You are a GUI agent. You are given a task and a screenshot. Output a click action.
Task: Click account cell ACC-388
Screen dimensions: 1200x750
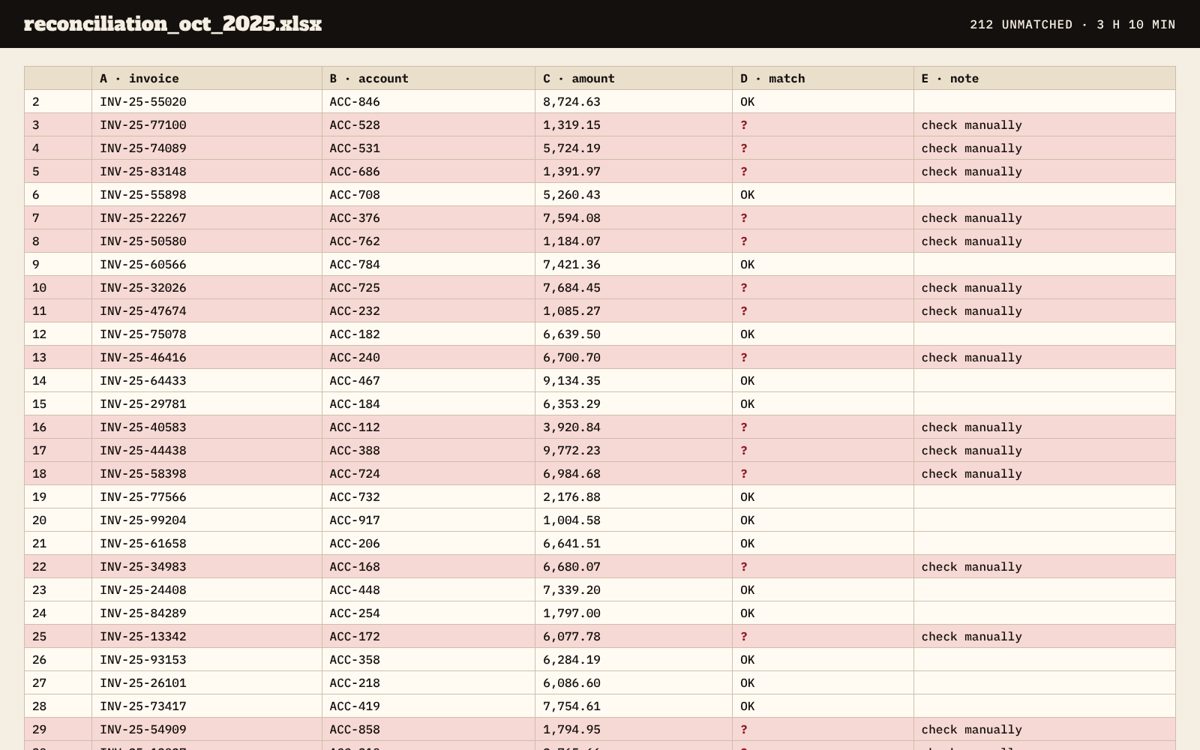coord(429,450)
